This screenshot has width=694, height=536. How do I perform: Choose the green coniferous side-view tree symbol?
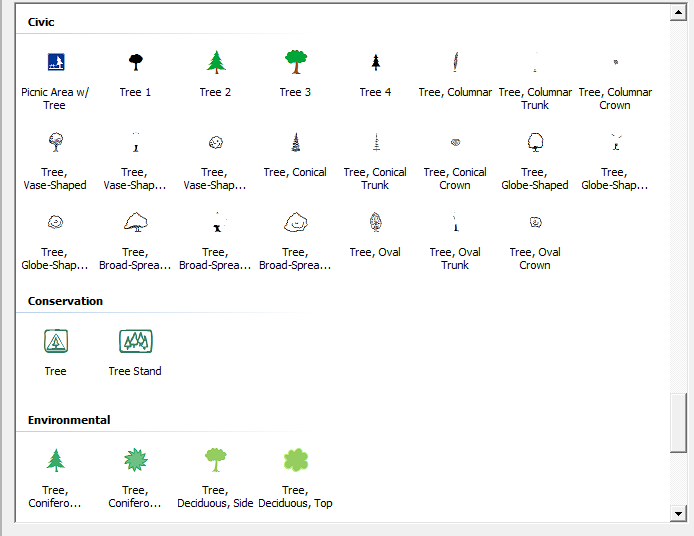pos(56,460)
